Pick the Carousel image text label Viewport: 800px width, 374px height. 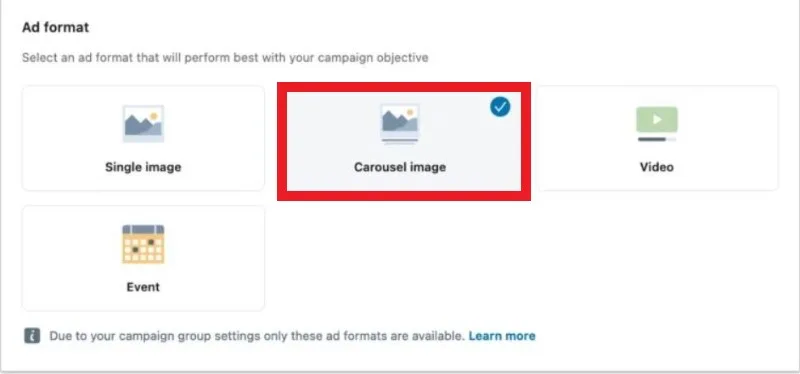pyautogui.click(x=399, y=167)
